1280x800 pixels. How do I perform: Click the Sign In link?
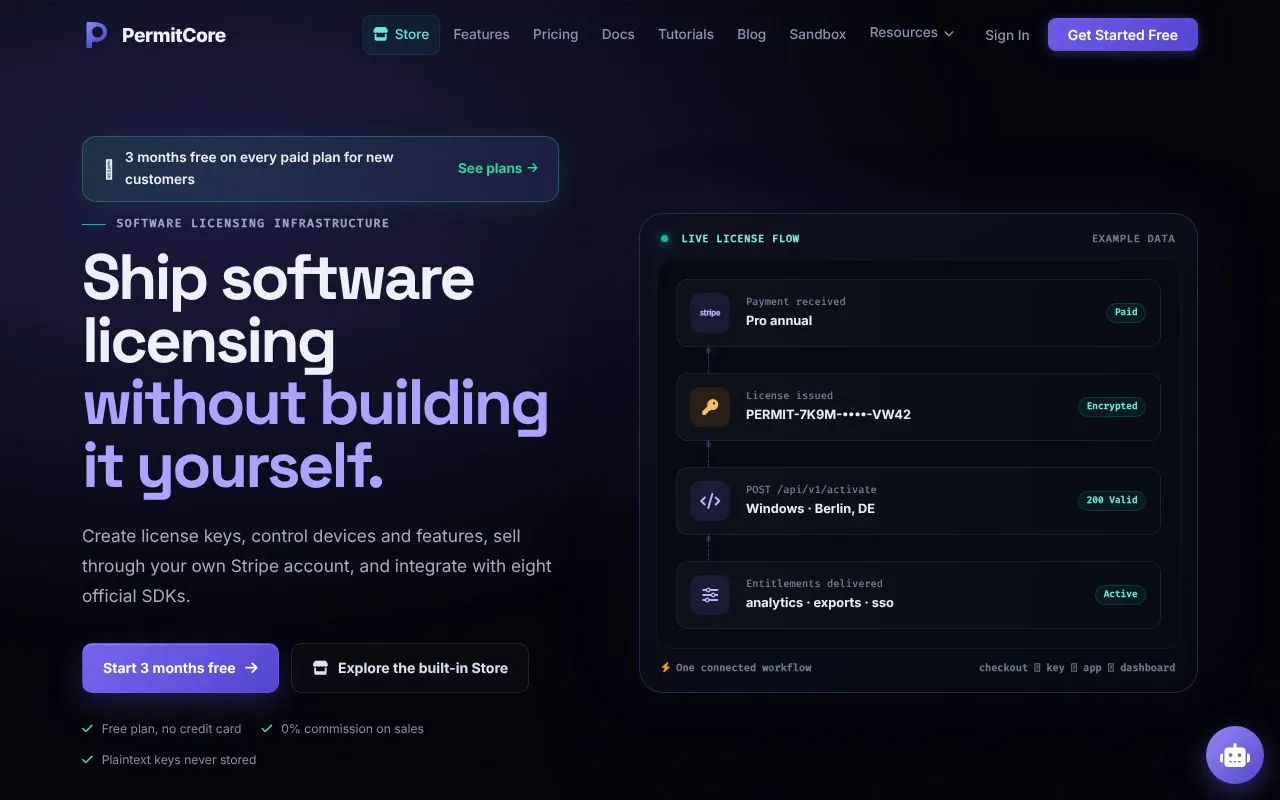pyautogui.click(x=1007, y=35)
